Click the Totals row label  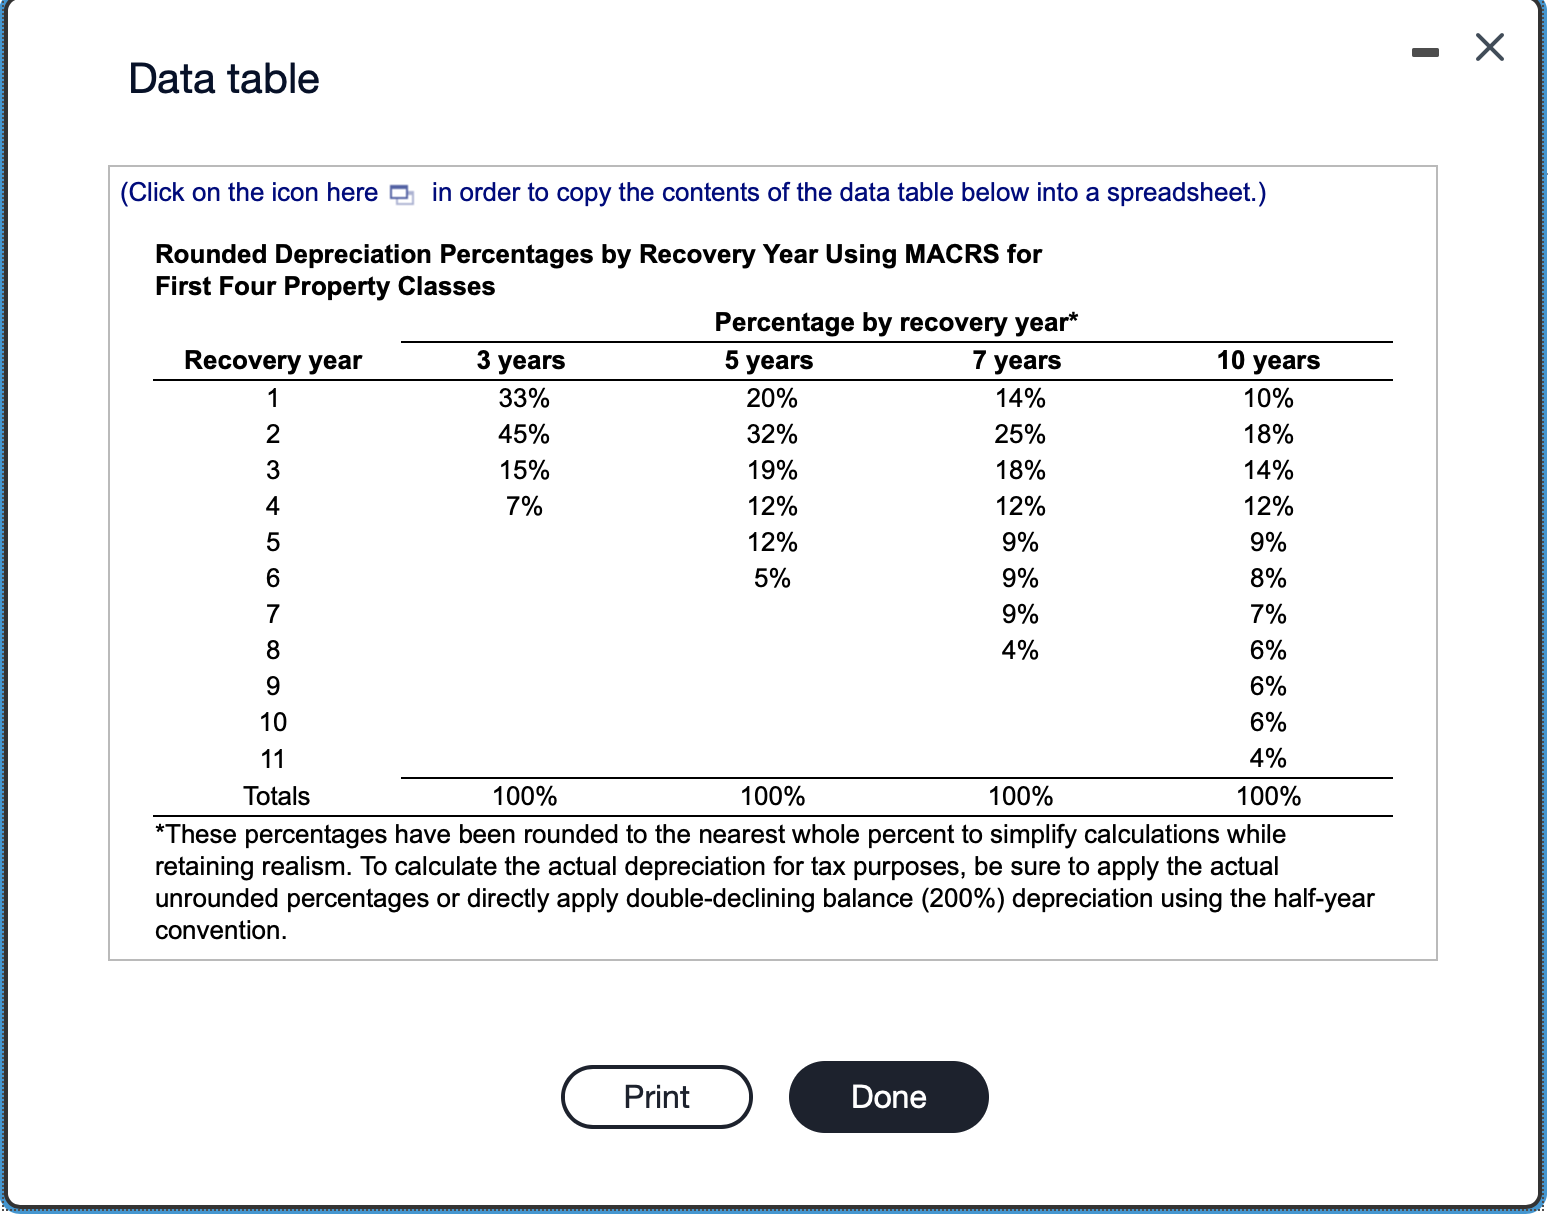(275, 795)
